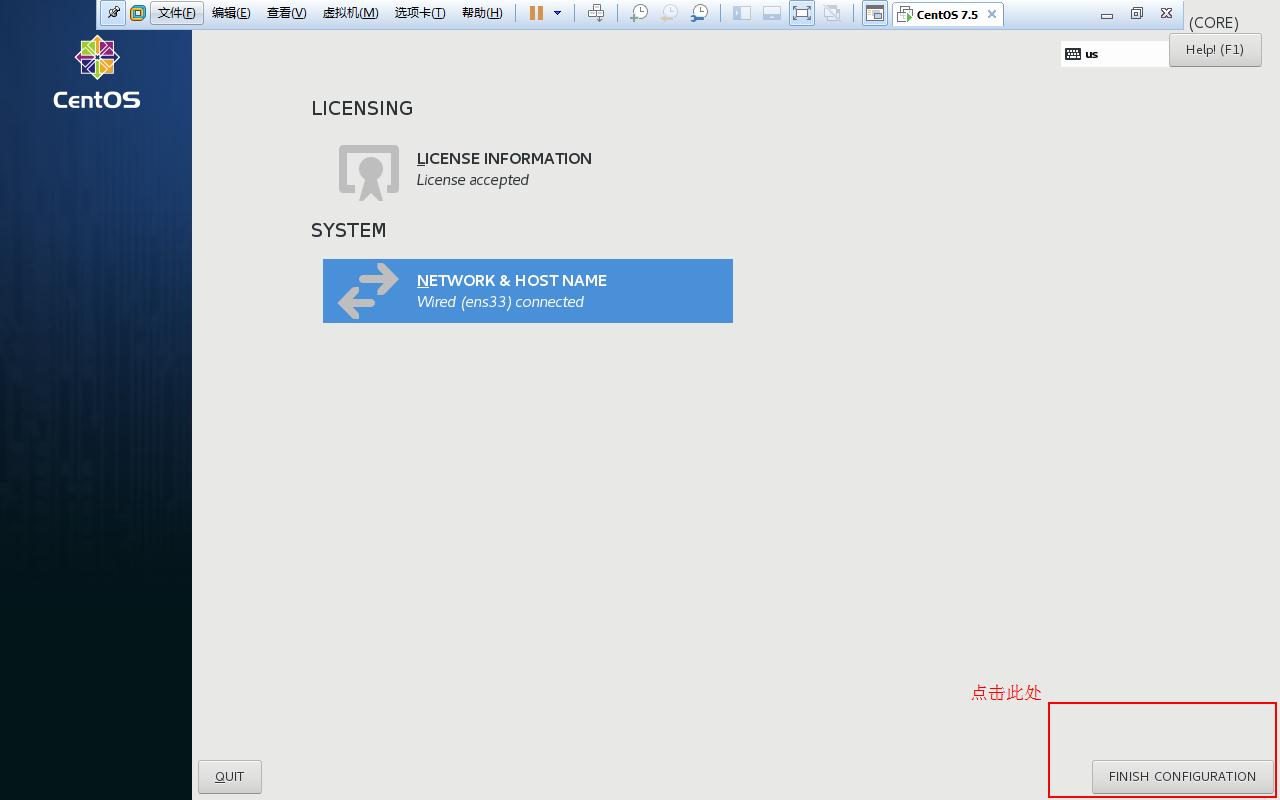Take a snapshot using the clock-plus icon
The height and width of the screenshot is (800, 1280).
click(638, 13)
